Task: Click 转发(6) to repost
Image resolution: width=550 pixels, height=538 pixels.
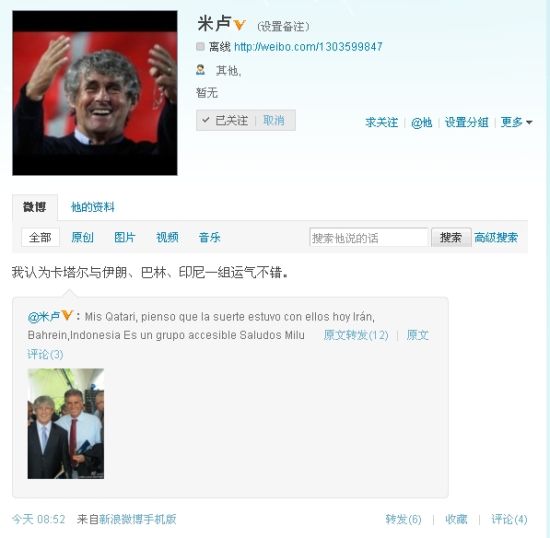Action: [x=403, y=519]
